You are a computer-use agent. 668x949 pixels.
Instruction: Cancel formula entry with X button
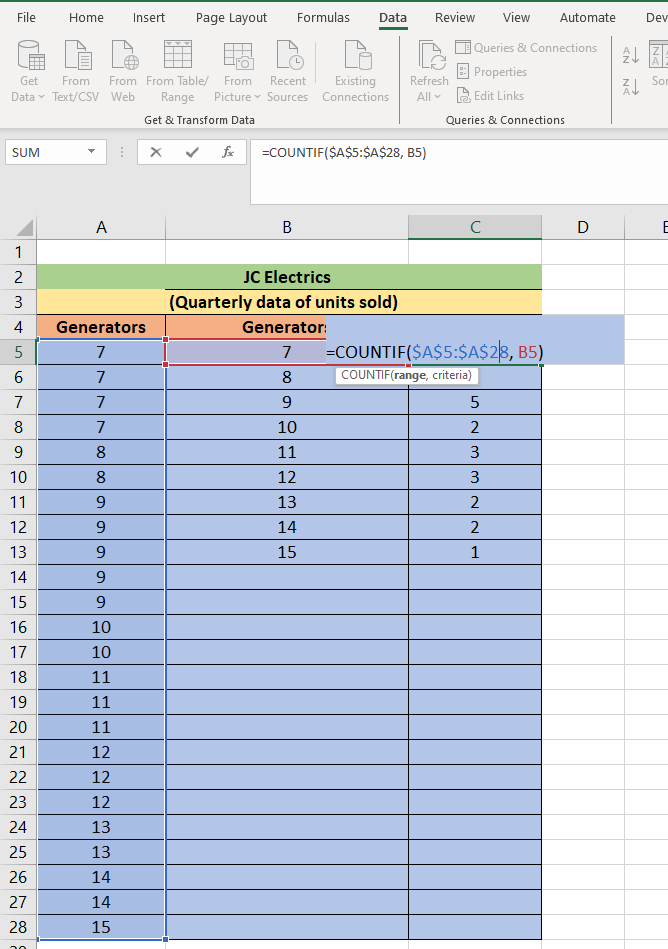pos(156,152)
